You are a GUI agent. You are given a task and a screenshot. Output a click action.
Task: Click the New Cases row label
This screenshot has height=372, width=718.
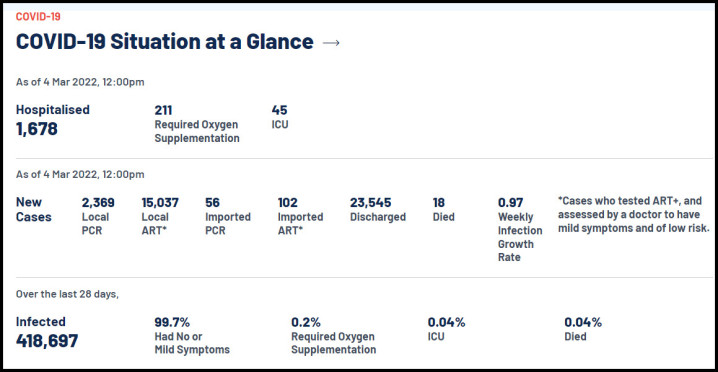33,209
